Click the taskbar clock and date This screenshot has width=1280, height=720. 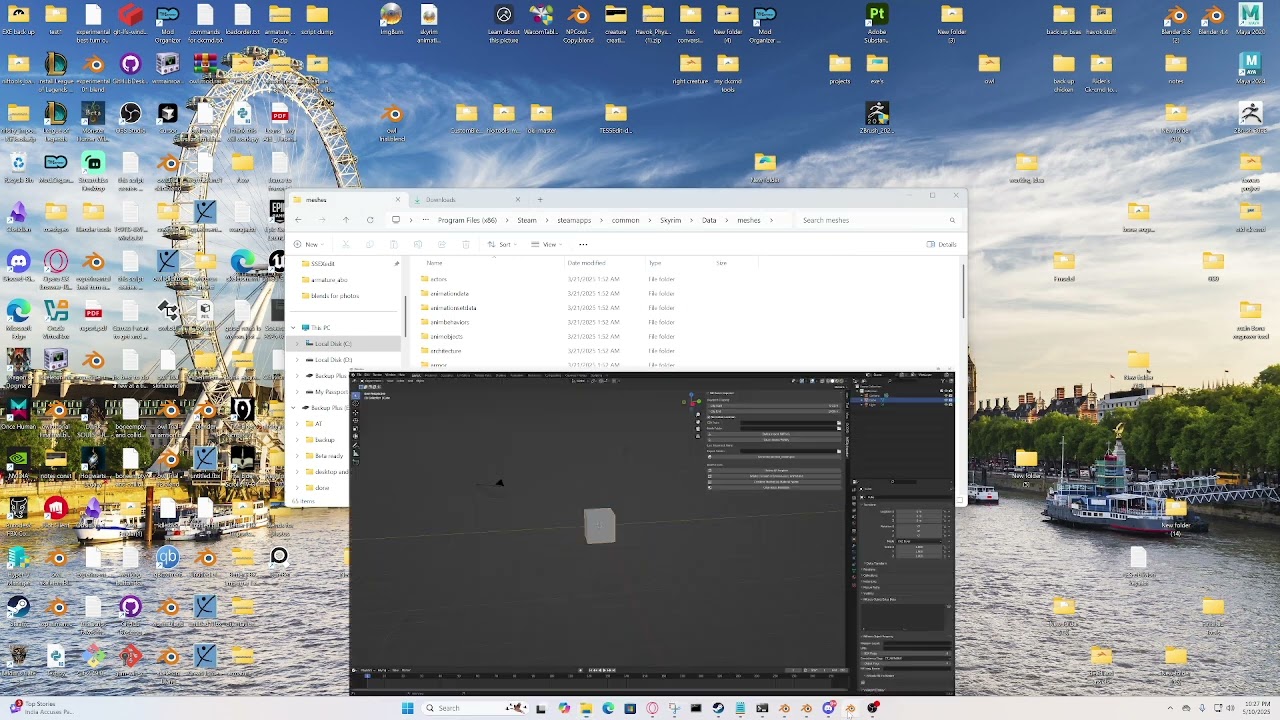[x=1256, y=708]
